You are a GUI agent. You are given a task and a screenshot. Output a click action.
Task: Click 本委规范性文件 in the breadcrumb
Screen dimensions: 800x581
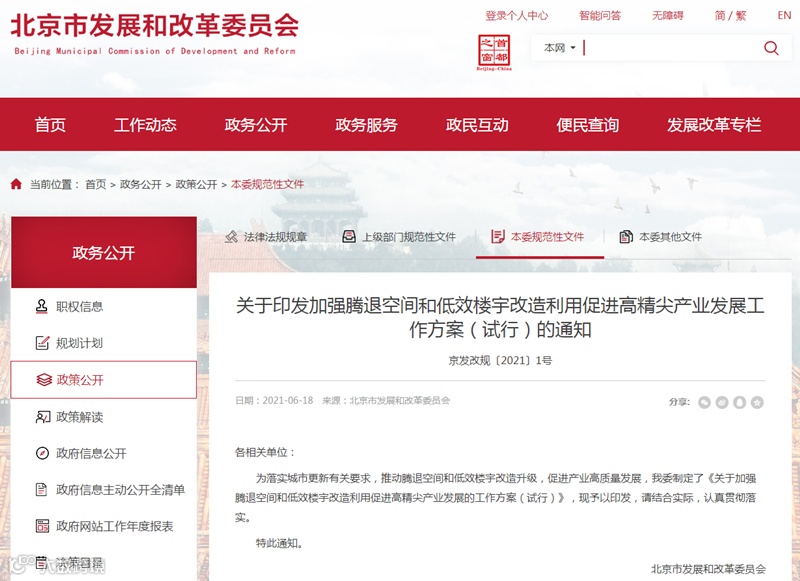pyautogui.click(x=267, y=184)
